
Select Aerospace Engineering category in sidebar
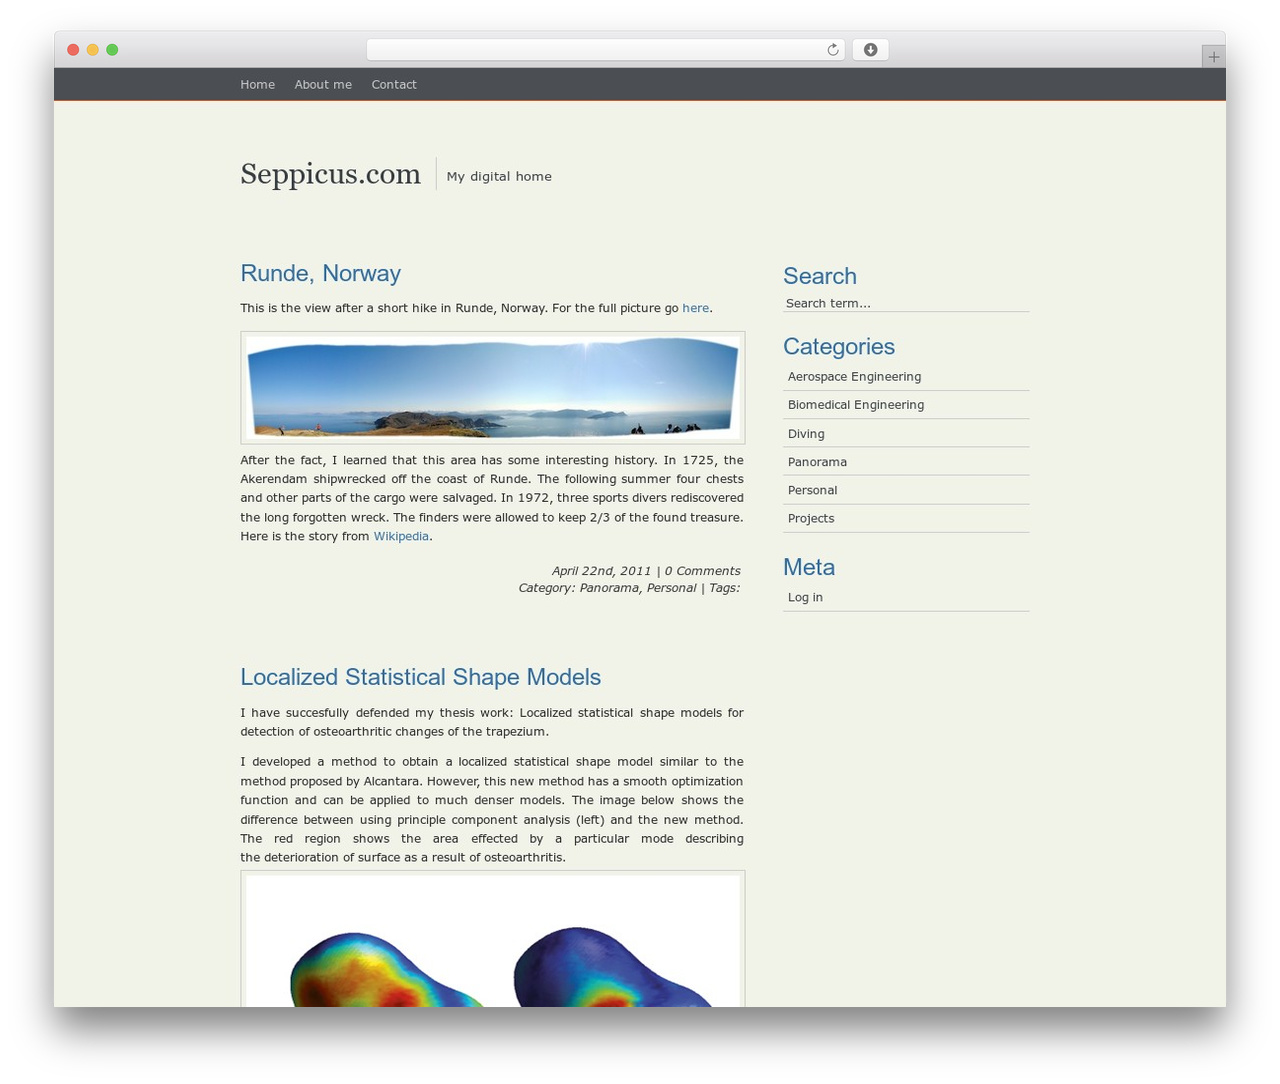(x=854, y=377)
